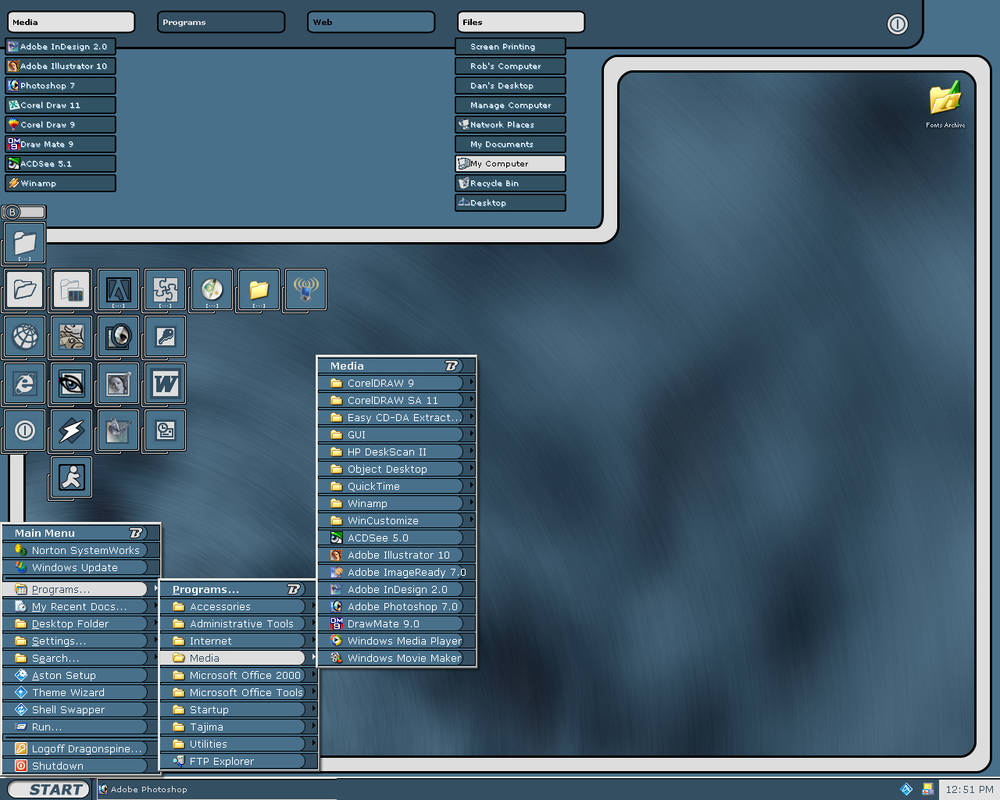Click the camera lens toolbar tile
Viewport: 1000px width, 800px height.
point(119,336)
